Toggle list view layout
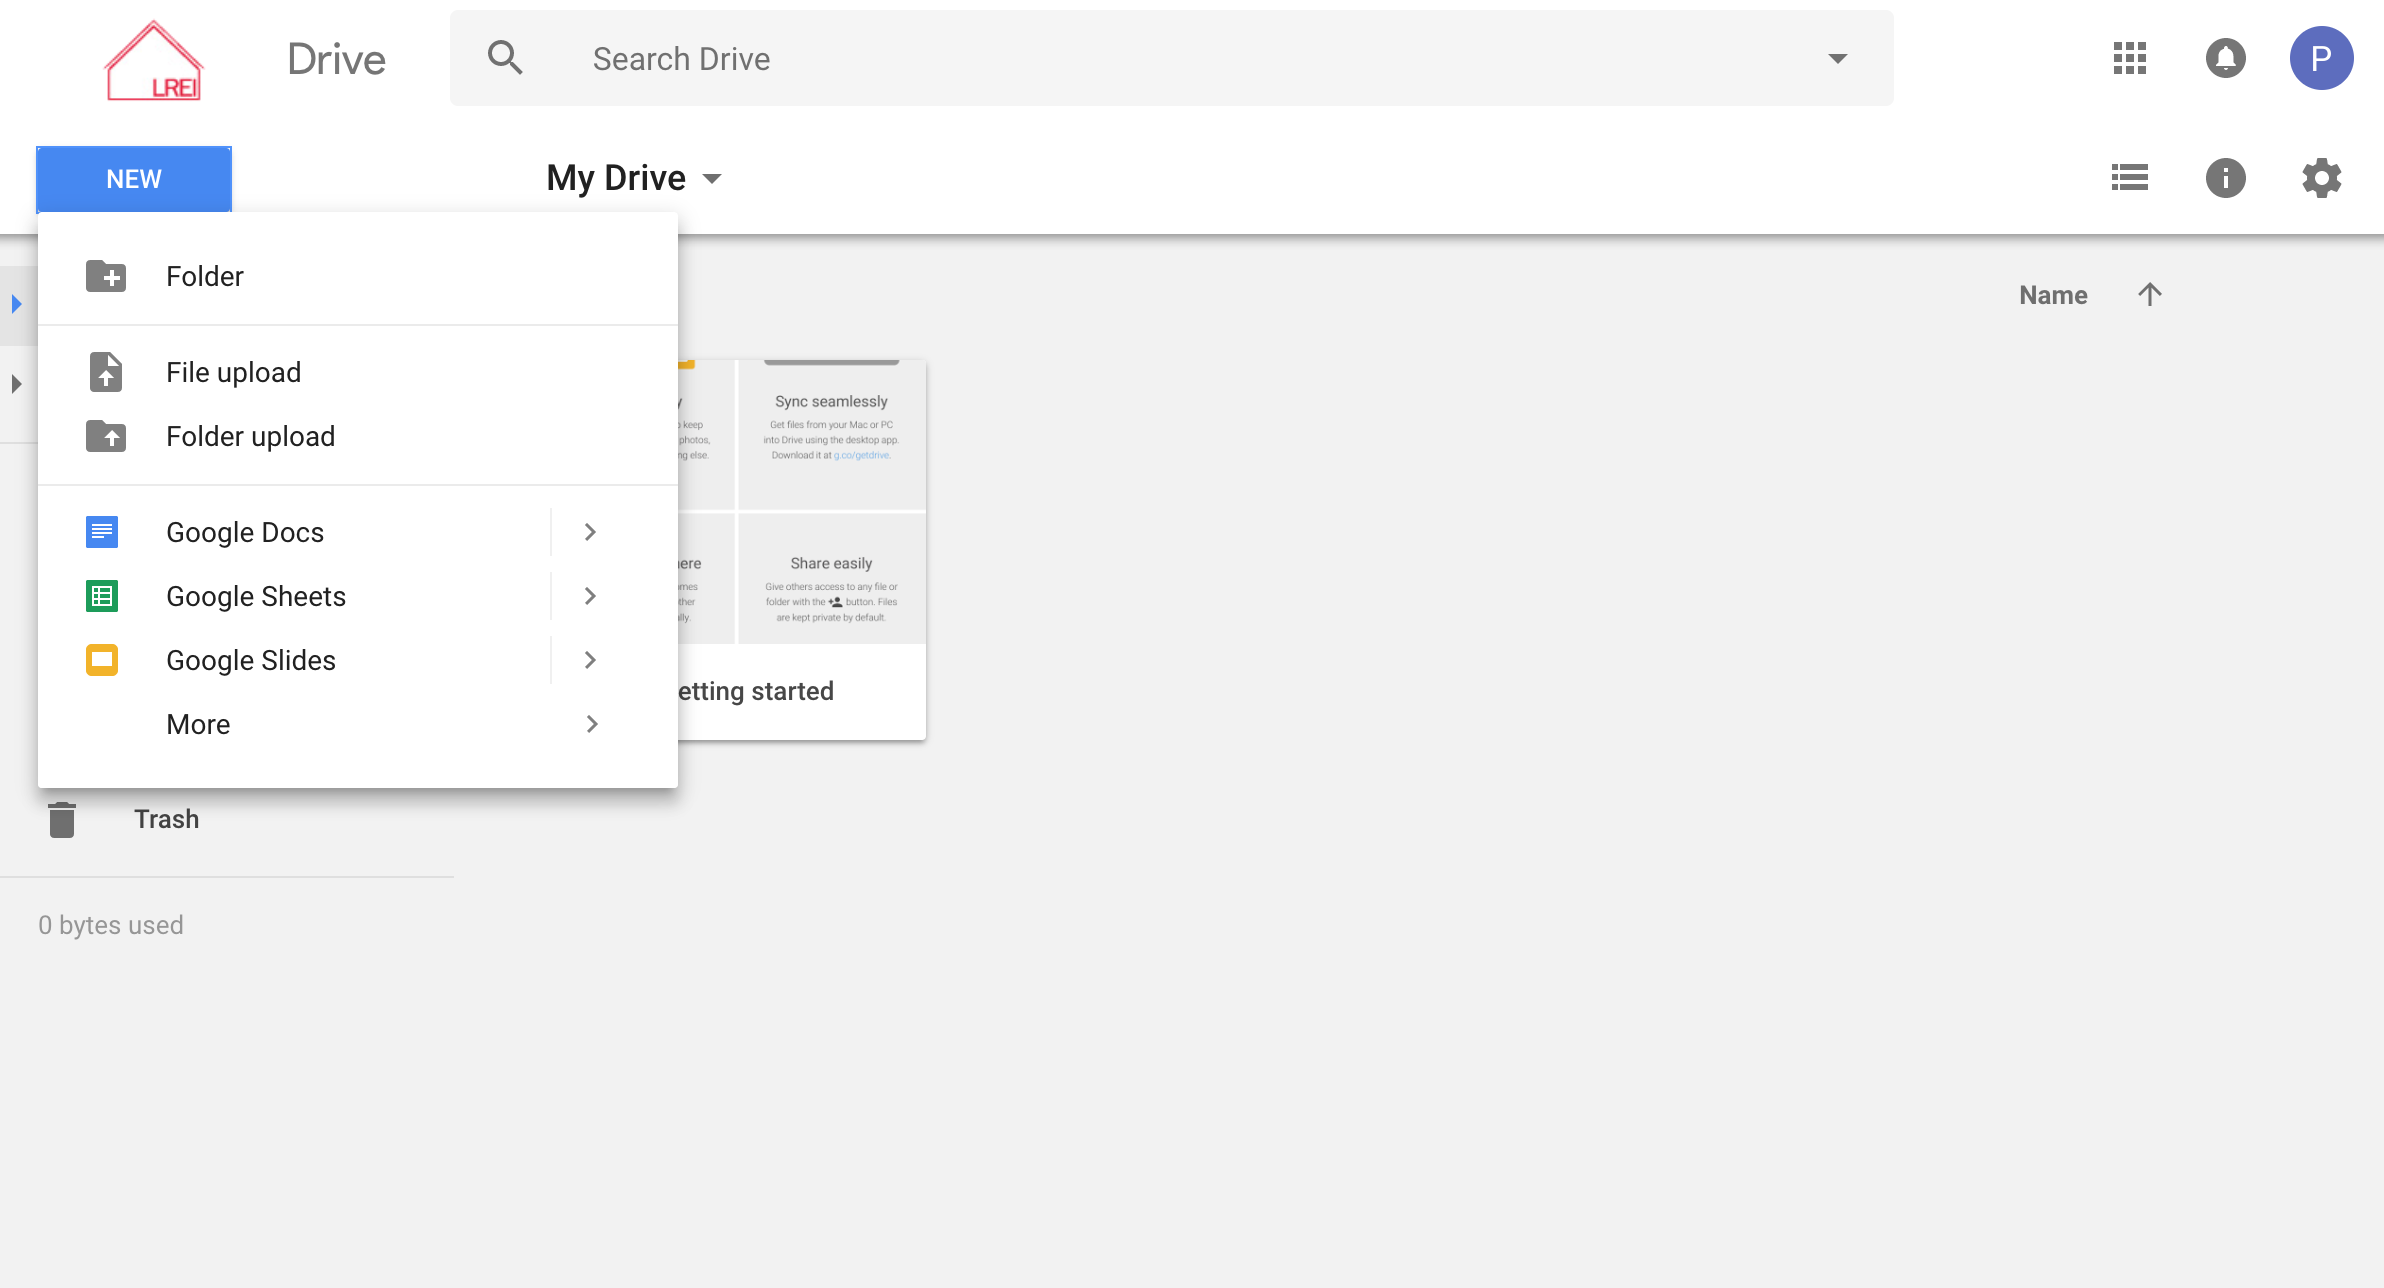 point(2130,177)
